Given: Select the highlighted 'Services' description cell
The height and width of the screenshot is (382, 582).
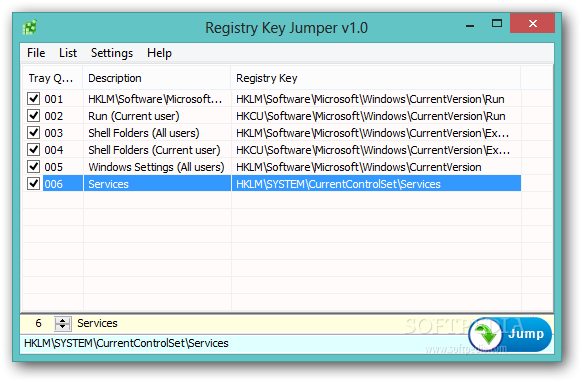Looking at the screenshot, I should pos(157,184).
